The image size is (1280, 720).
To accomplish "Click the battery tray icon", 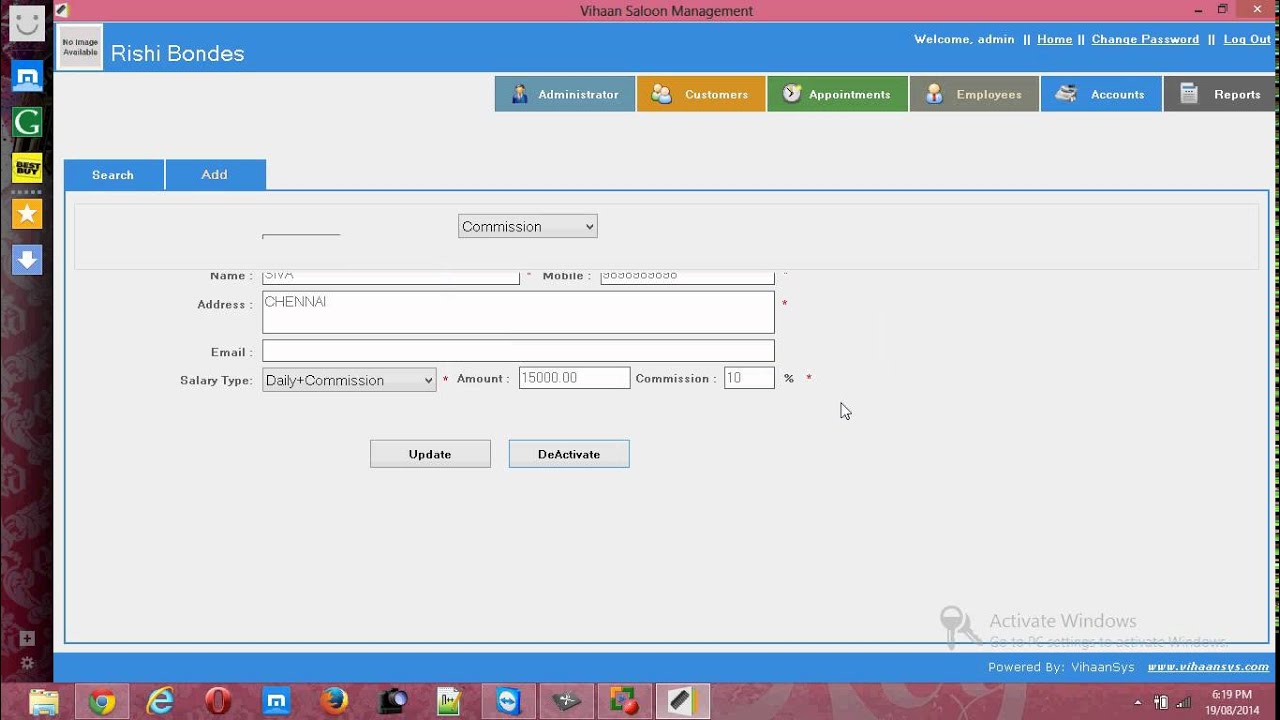I will (x=1161, y=702).
